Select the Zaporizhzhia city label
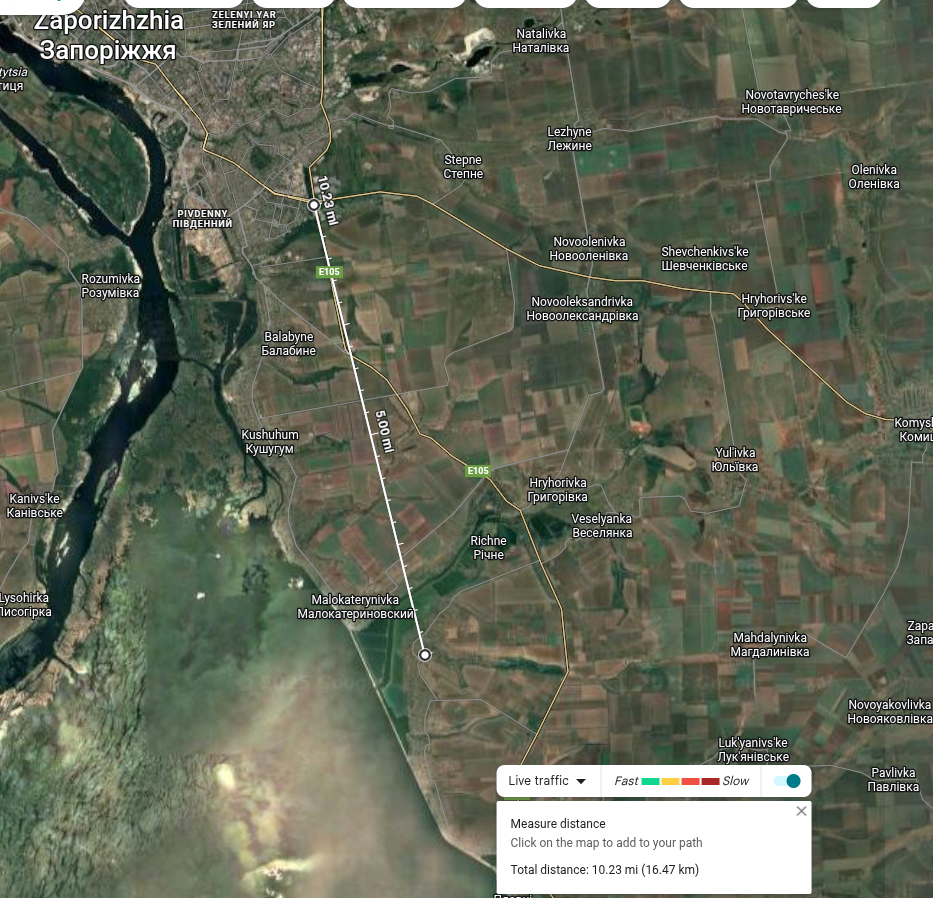This screenshot has width=933, height=898. [108, 35]
